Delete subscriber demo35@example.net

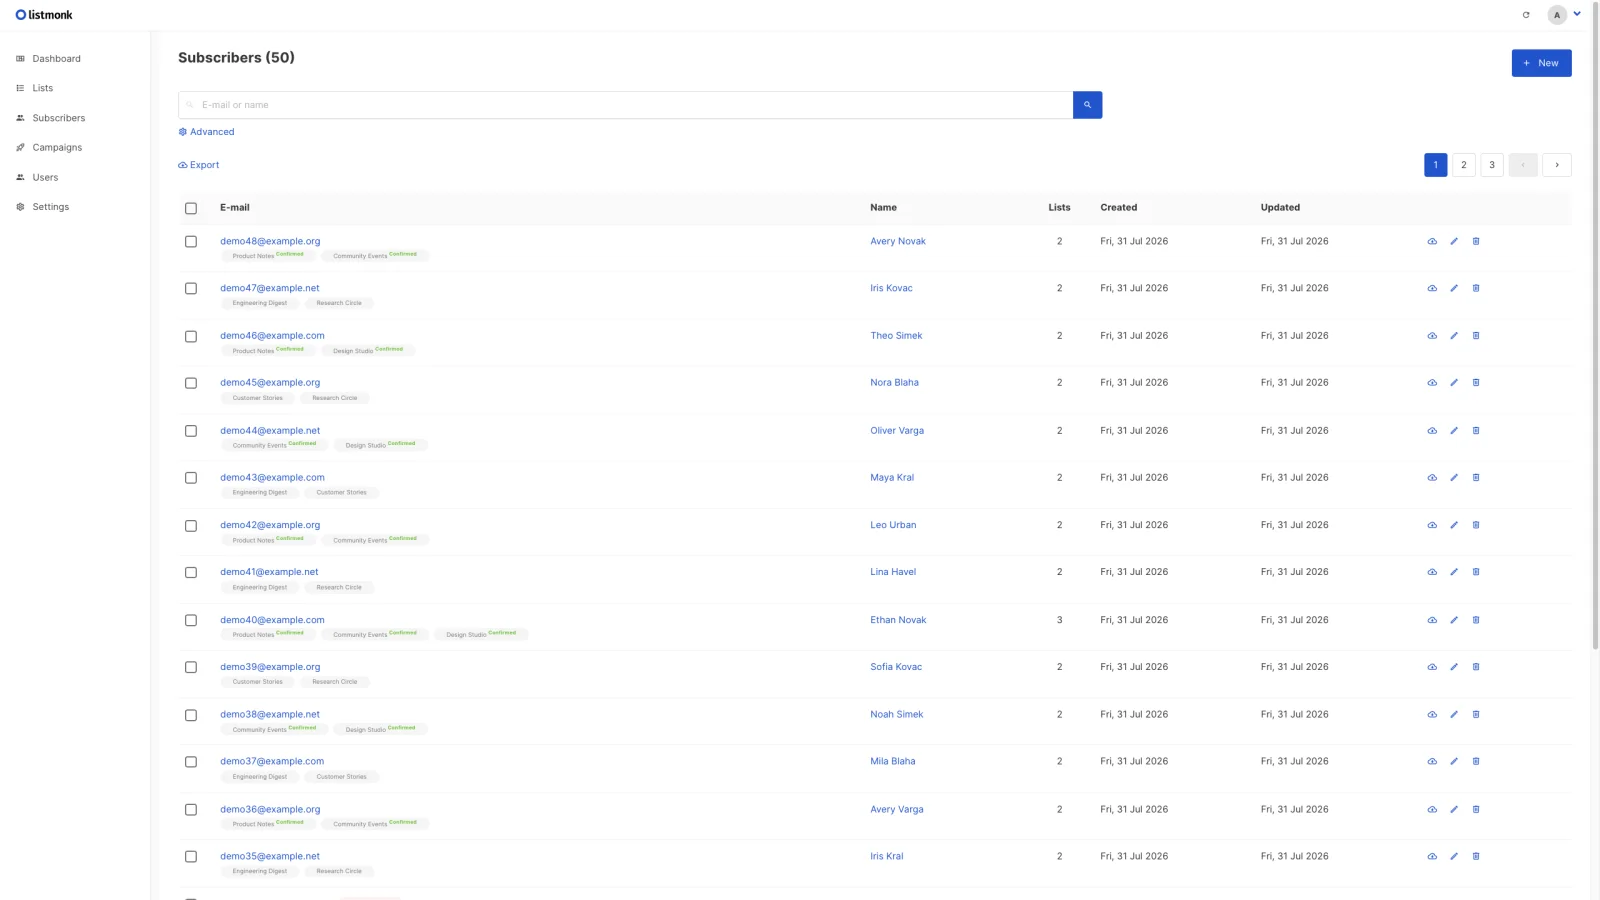[1476, 857]
